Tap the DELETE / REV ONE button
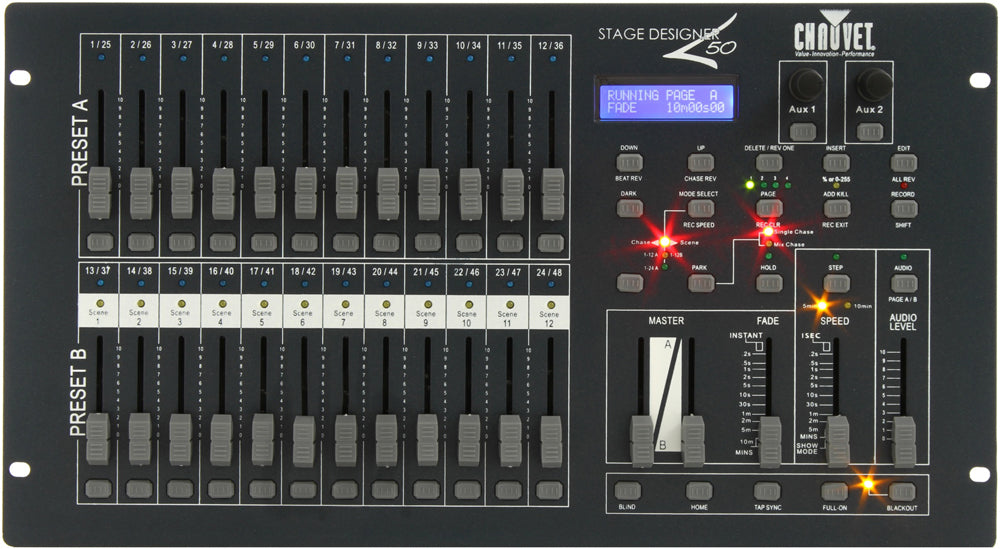 (769, 163)
